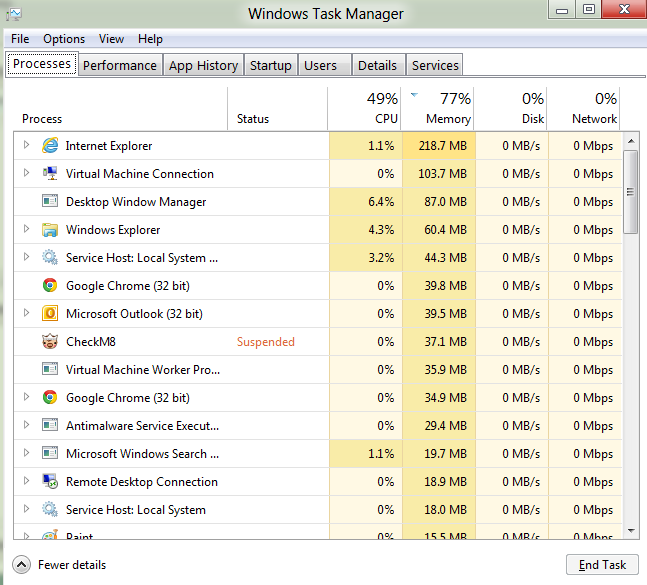Switch to the Performance tab

[120, 65]
